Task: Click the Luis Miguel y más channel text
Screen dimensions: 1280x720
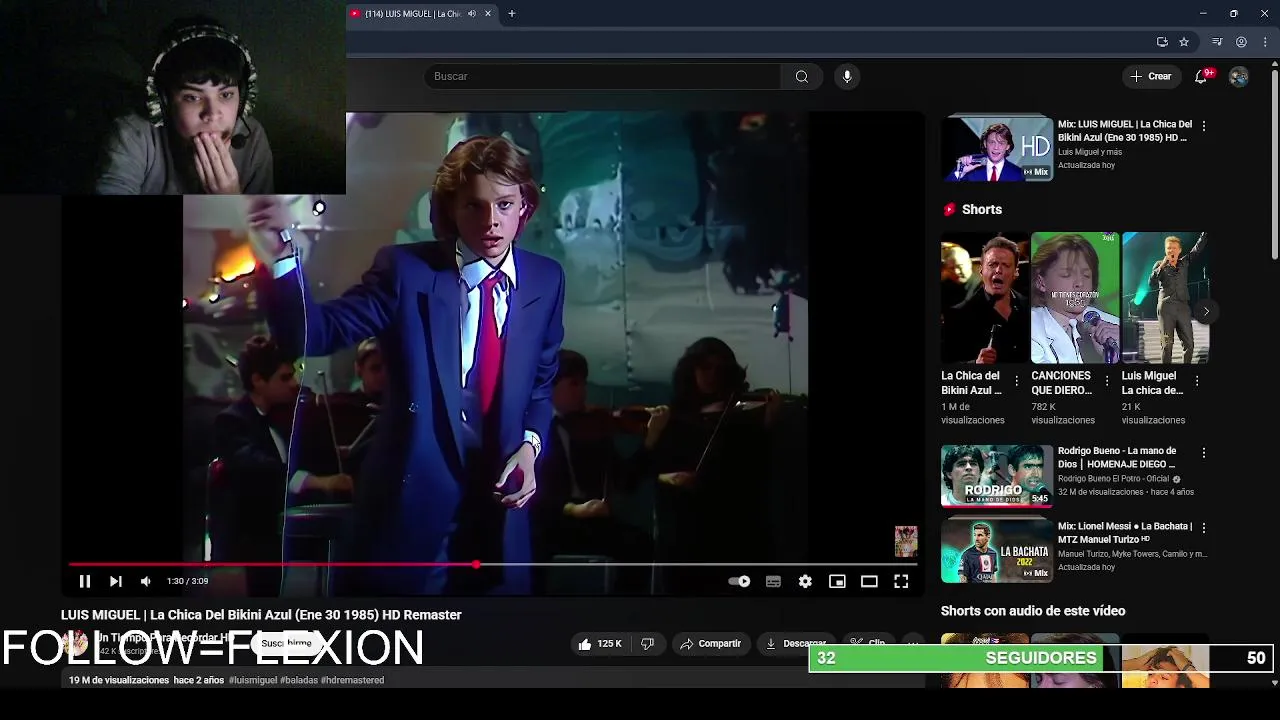Action: [x=1090, y=152]
